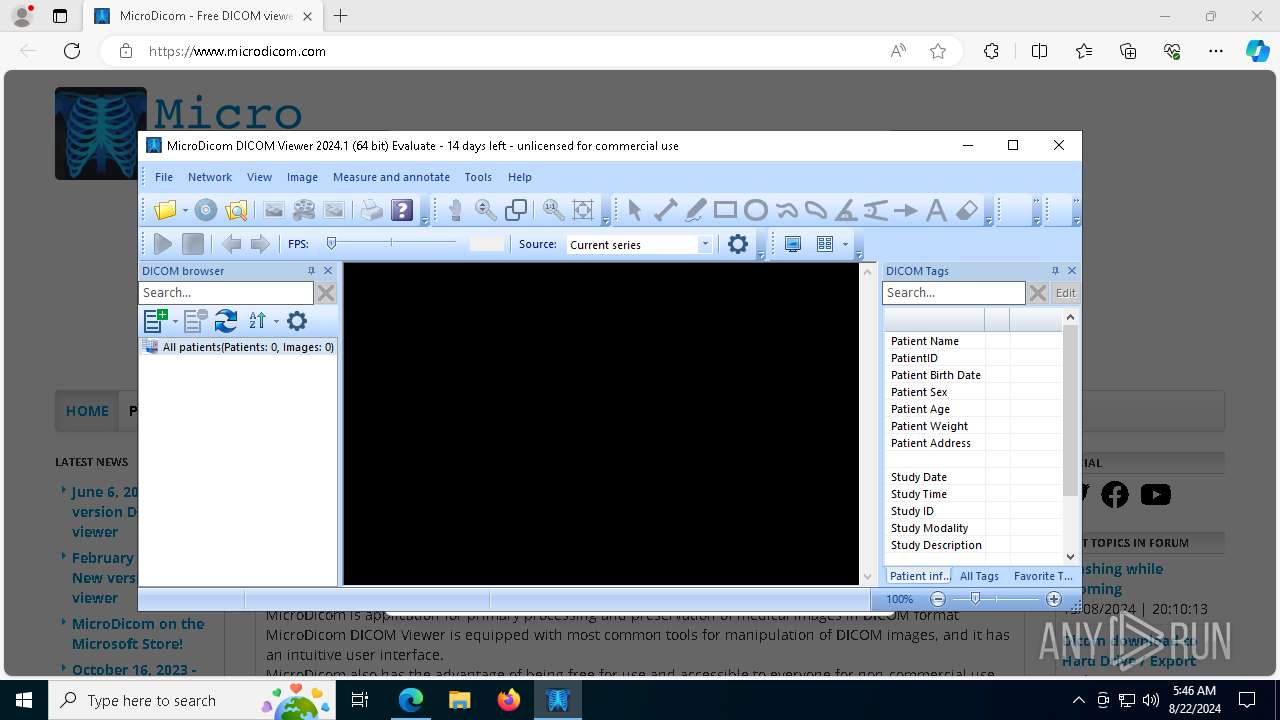Clear the DICOM browser search
Screen dimensions: 1280x720
[326, 293]
